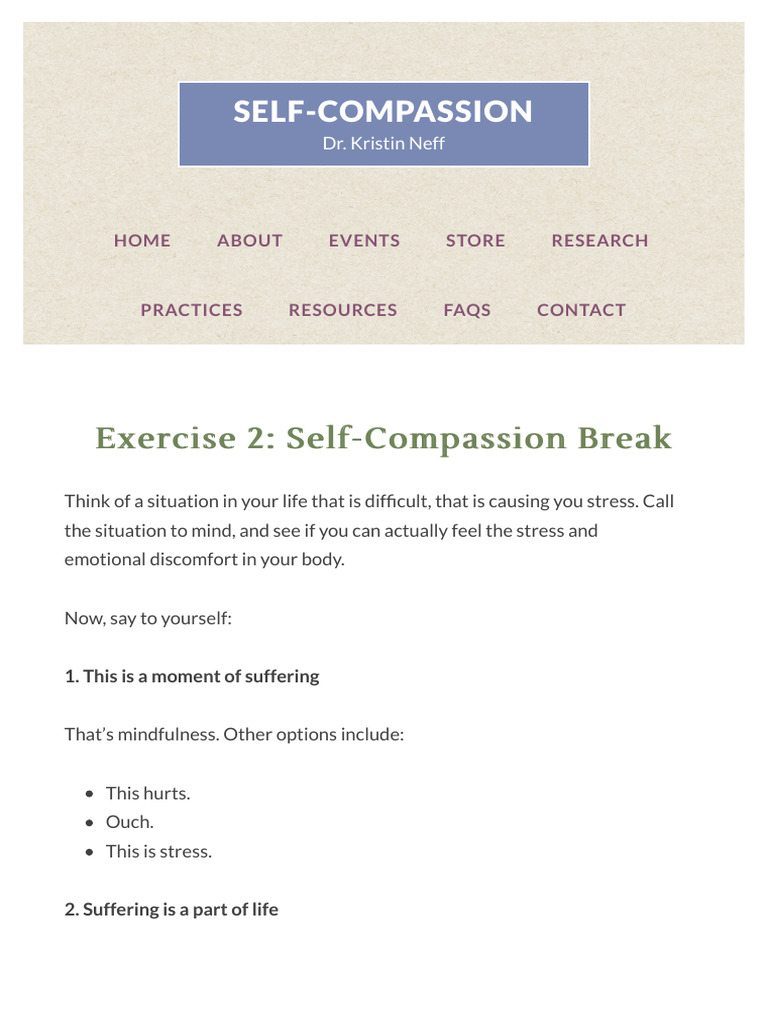This screenshot has height=1024, width=768.
Task: Click the SELF-COMPASSION site title banner
Action: (x=383, y=111)
